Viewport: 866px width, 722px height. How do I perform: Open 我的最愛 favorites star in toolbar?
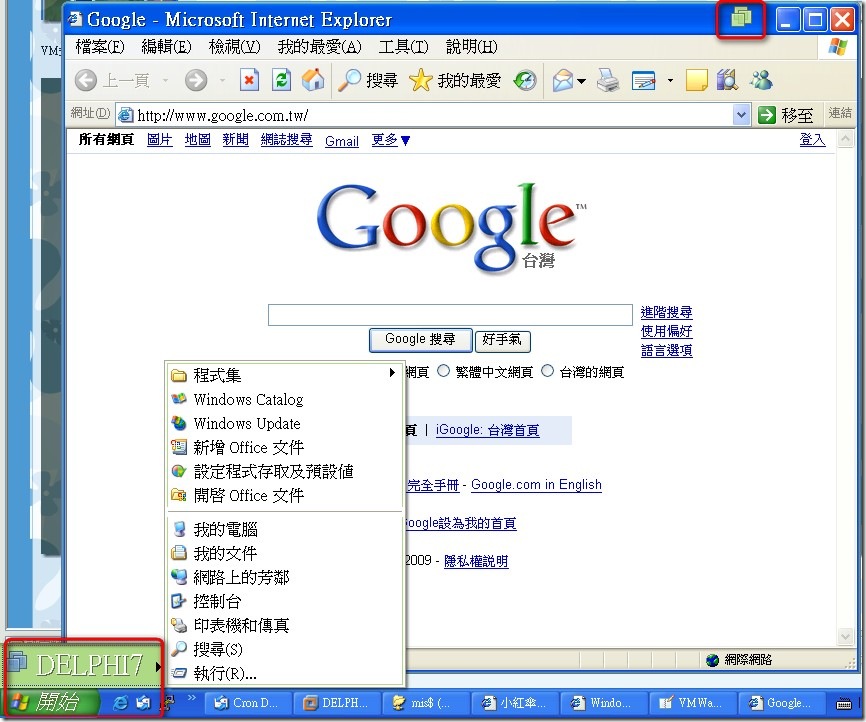(455, 81)
